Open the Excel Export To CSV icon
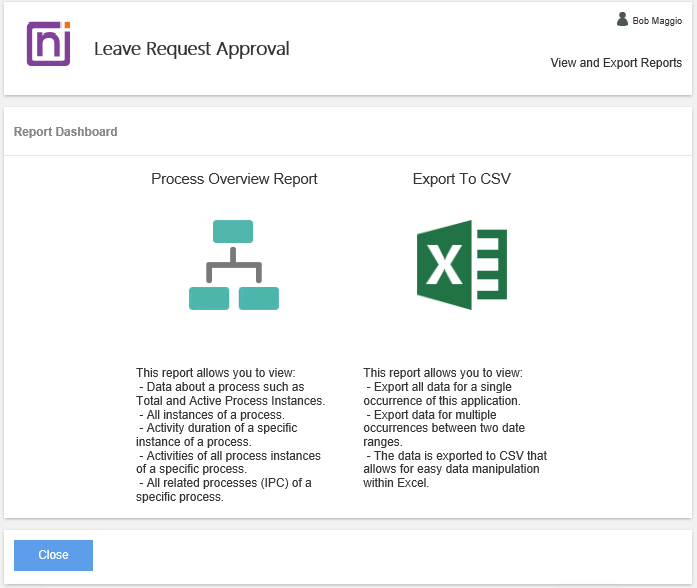The width and height of the screenshot is (697, 588). 461,265
